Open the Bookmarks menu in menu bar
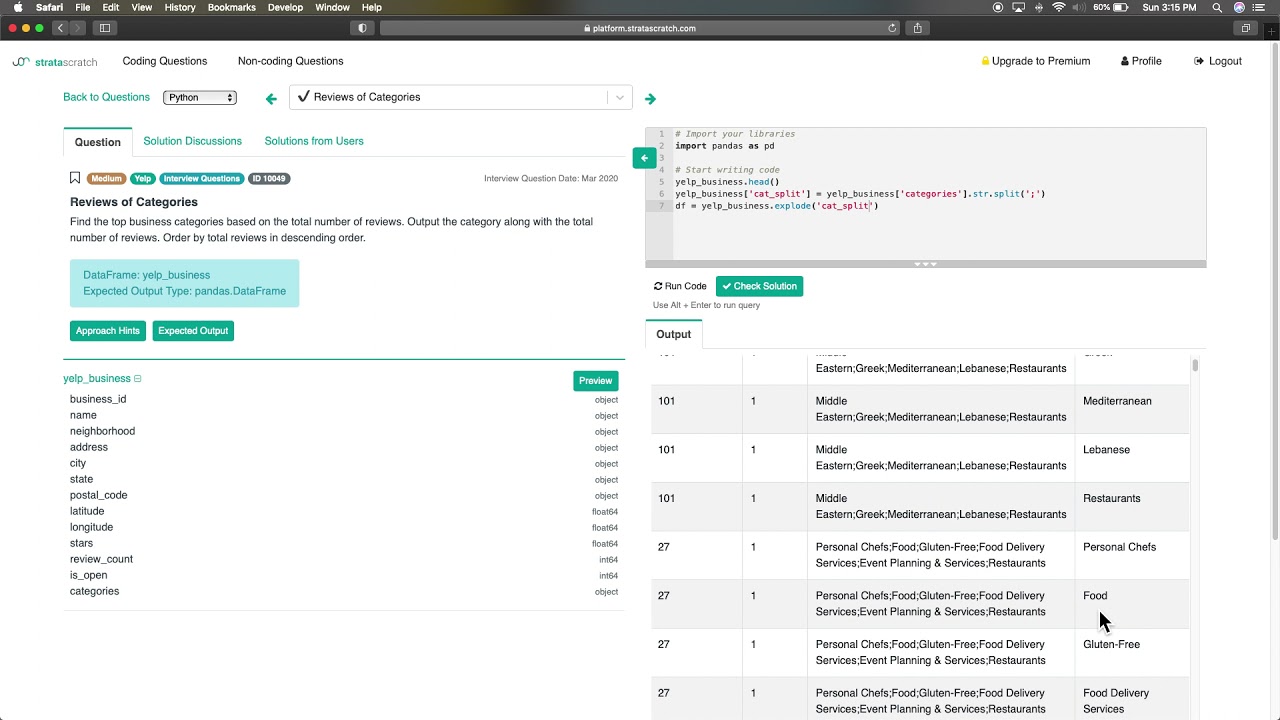 pos(231,7)
